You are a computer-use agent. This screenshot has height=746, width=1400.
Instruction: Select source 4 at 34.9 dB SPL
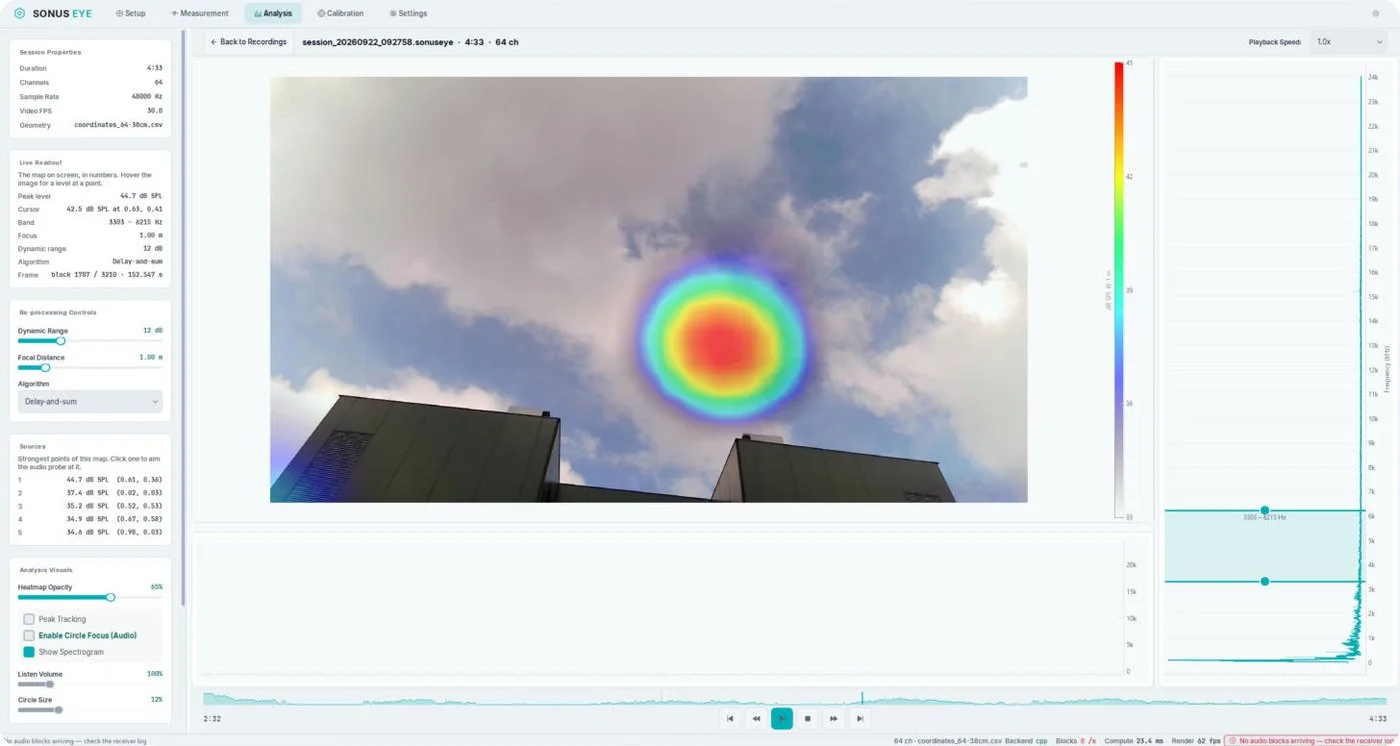(x=90, y=519)
